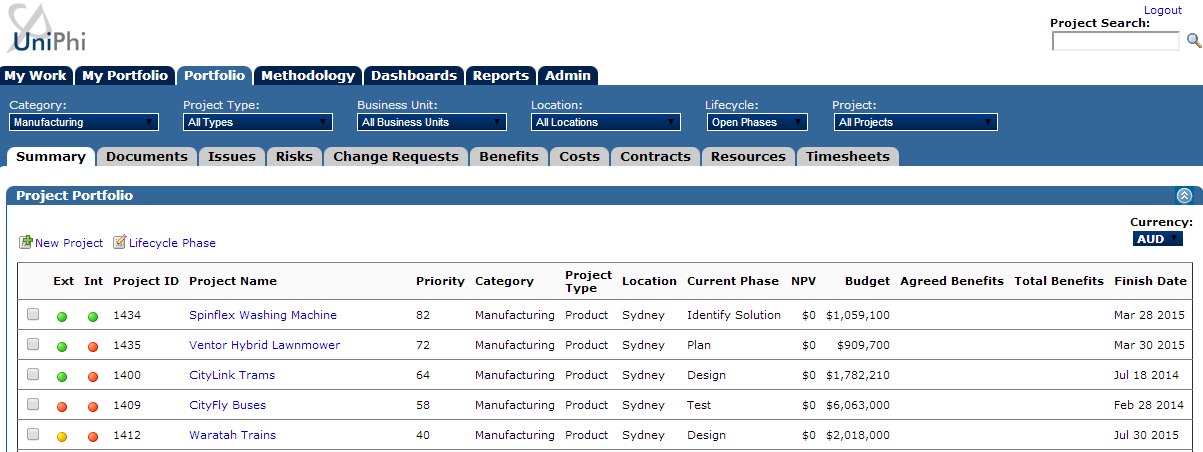This screenshot has width=1203, height=452.
Task: Open Spinflex Washing Machine project
Action: click(x=263, y=315)
